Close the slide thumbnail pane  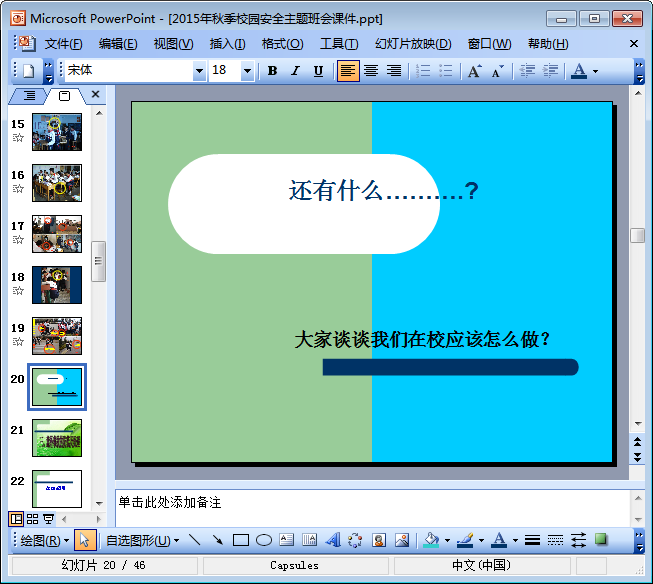[95, 95]
